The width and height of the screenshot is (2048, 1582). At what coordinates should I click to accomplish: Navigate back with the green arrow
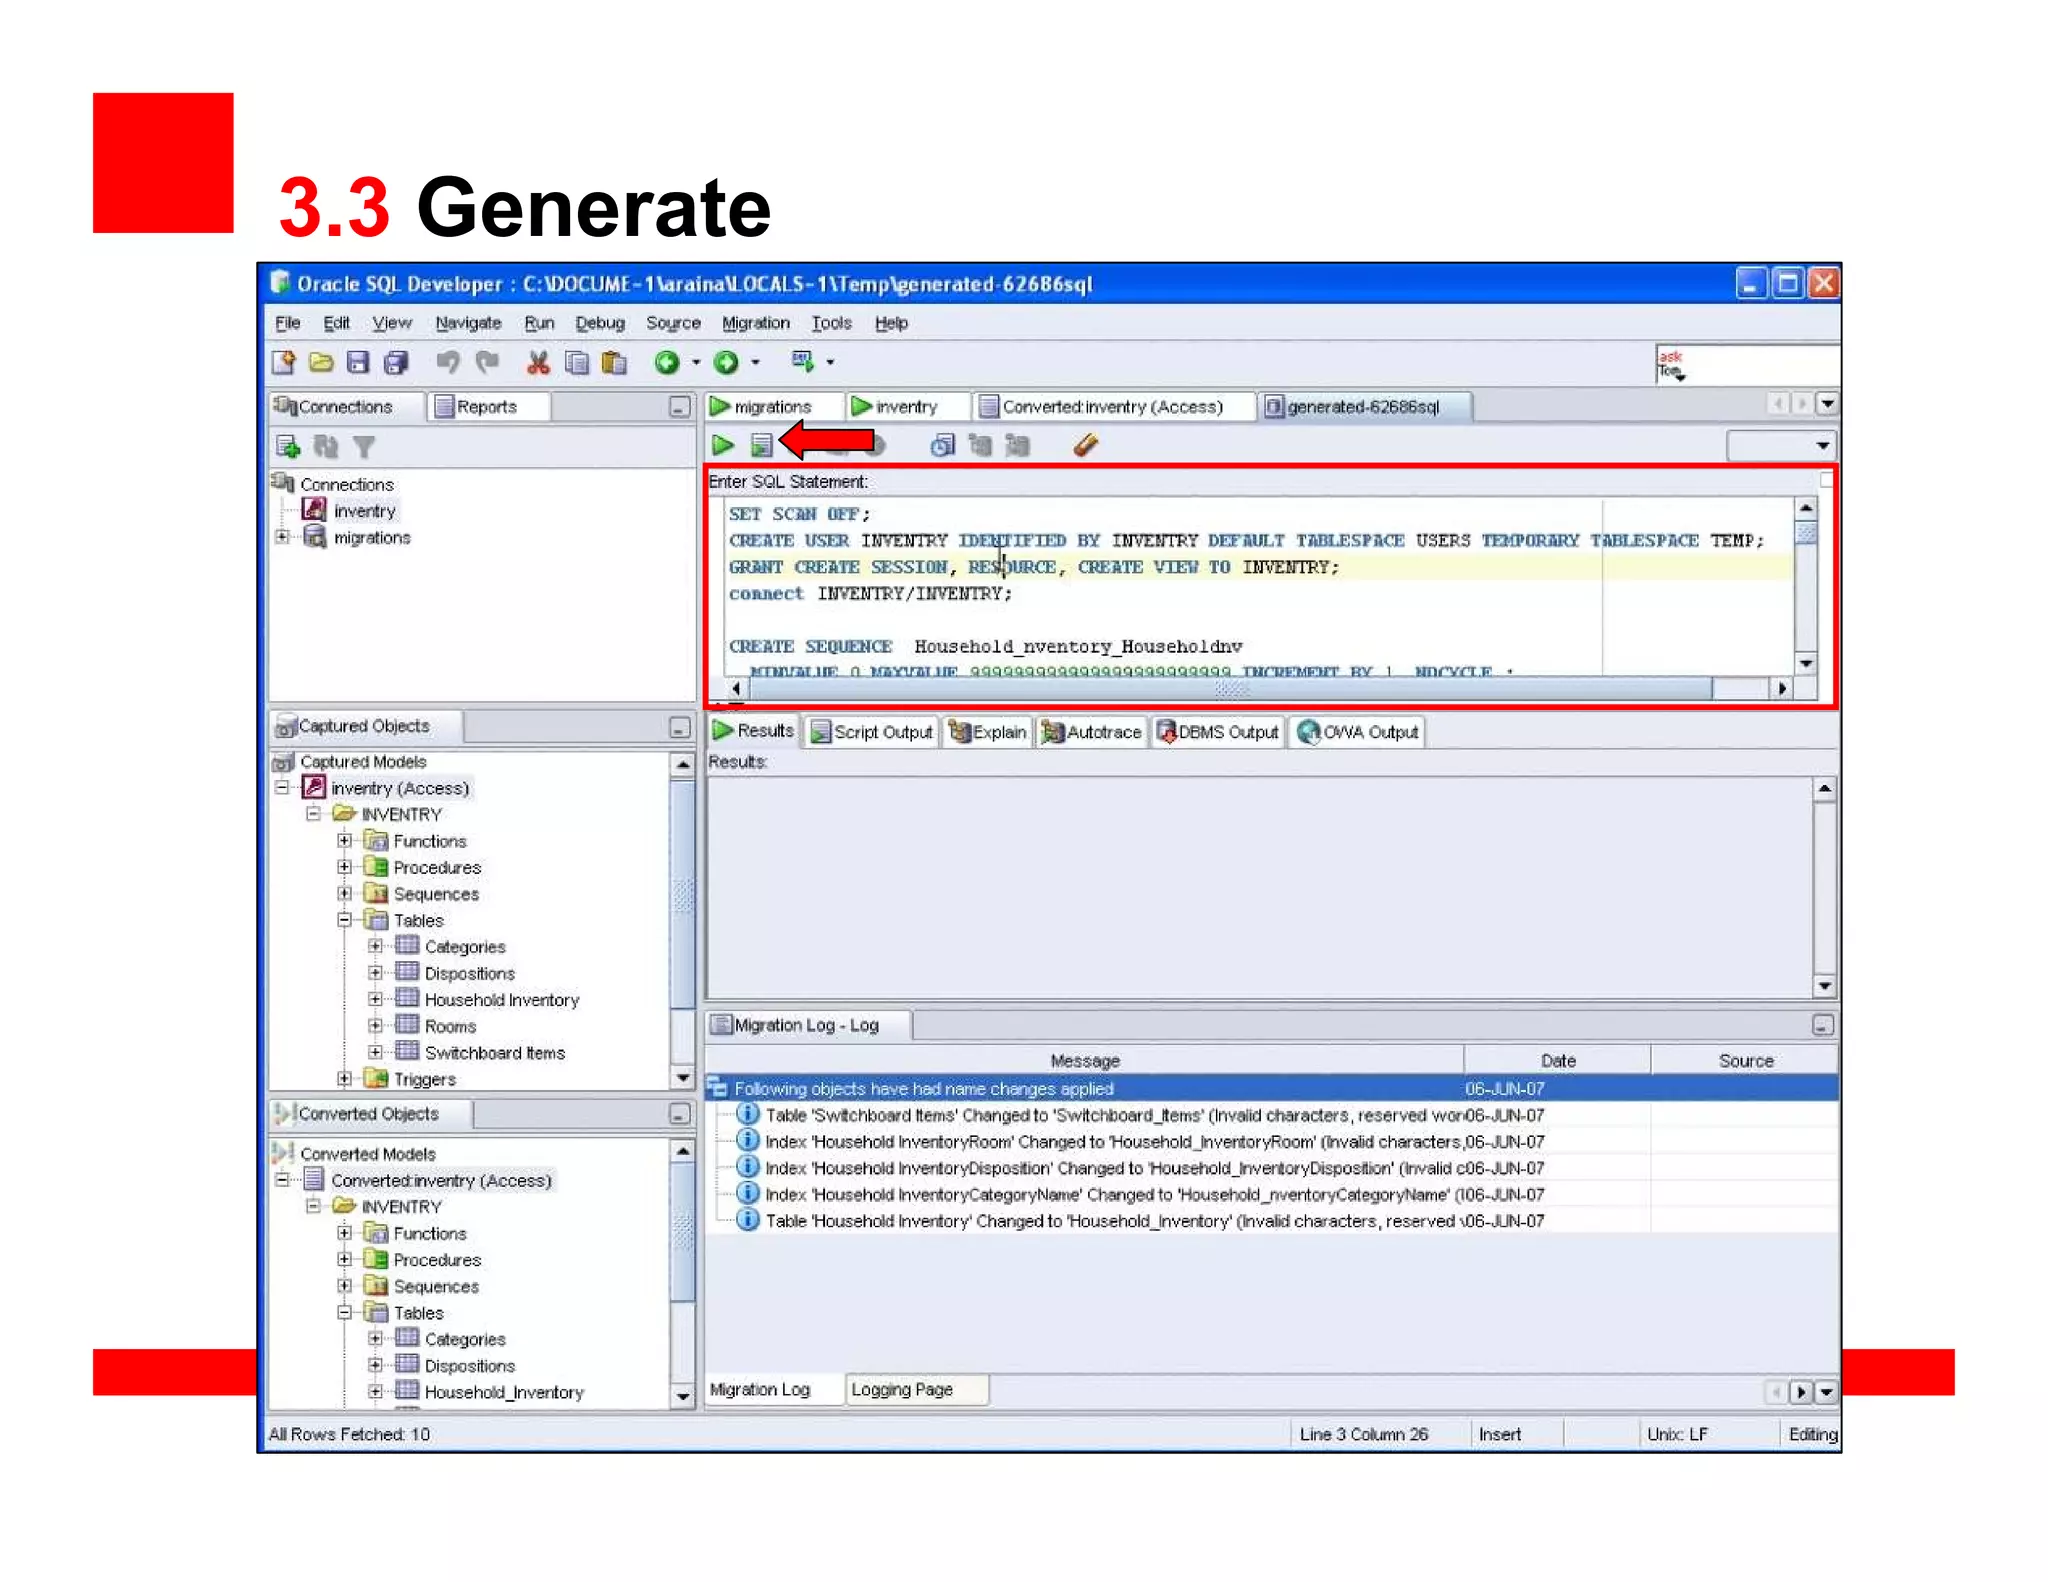pyautogui.click(x=667, y=363)
